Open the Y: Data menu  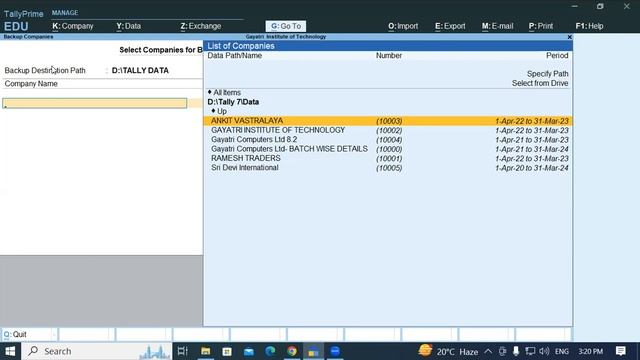point(129,26)
